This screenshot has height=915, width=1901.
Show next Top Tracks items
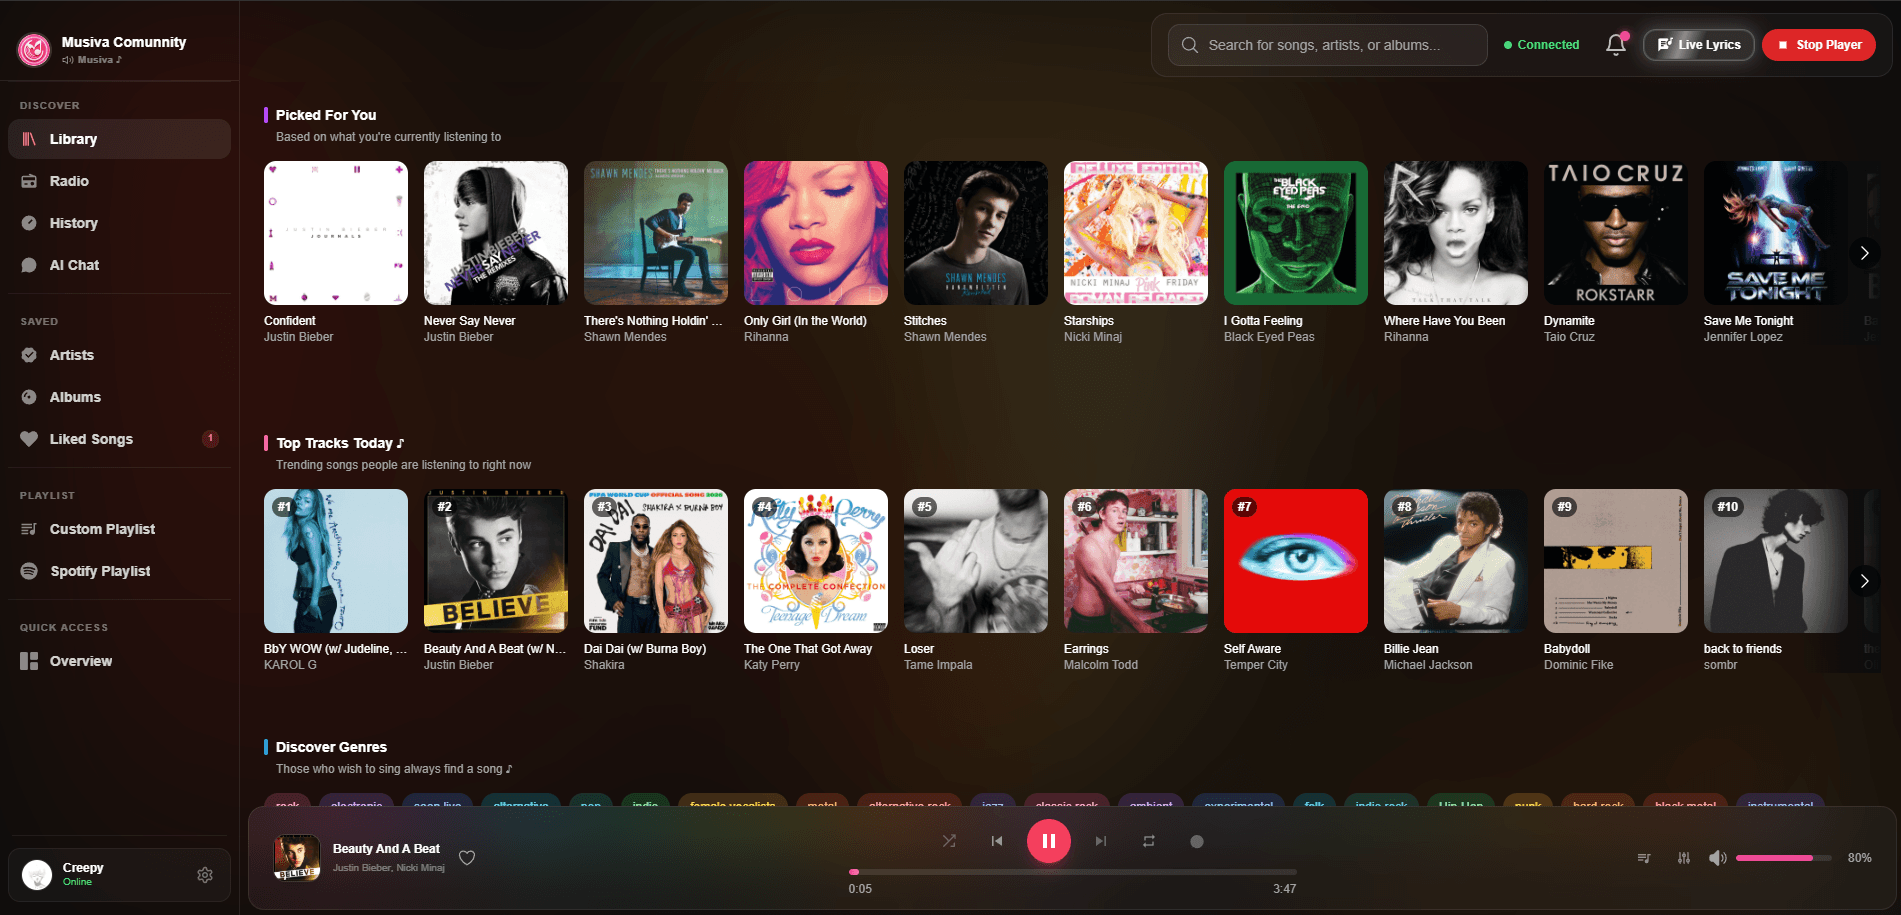tap(1864, 581)
